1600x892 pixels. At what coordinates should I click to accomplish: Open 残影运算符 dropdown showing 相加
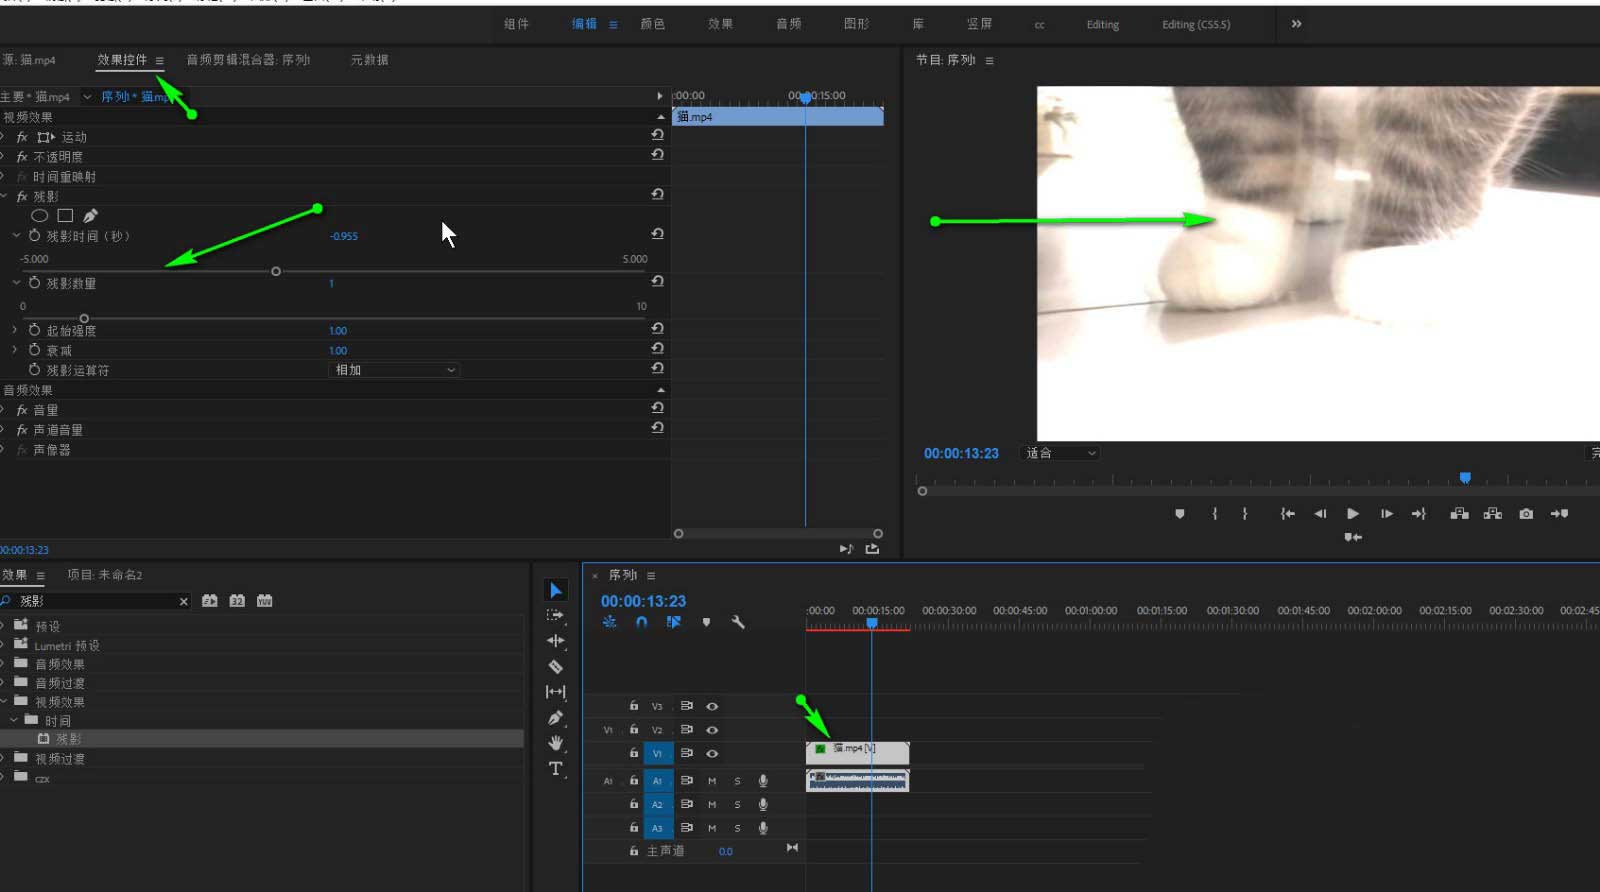[394, 370]
